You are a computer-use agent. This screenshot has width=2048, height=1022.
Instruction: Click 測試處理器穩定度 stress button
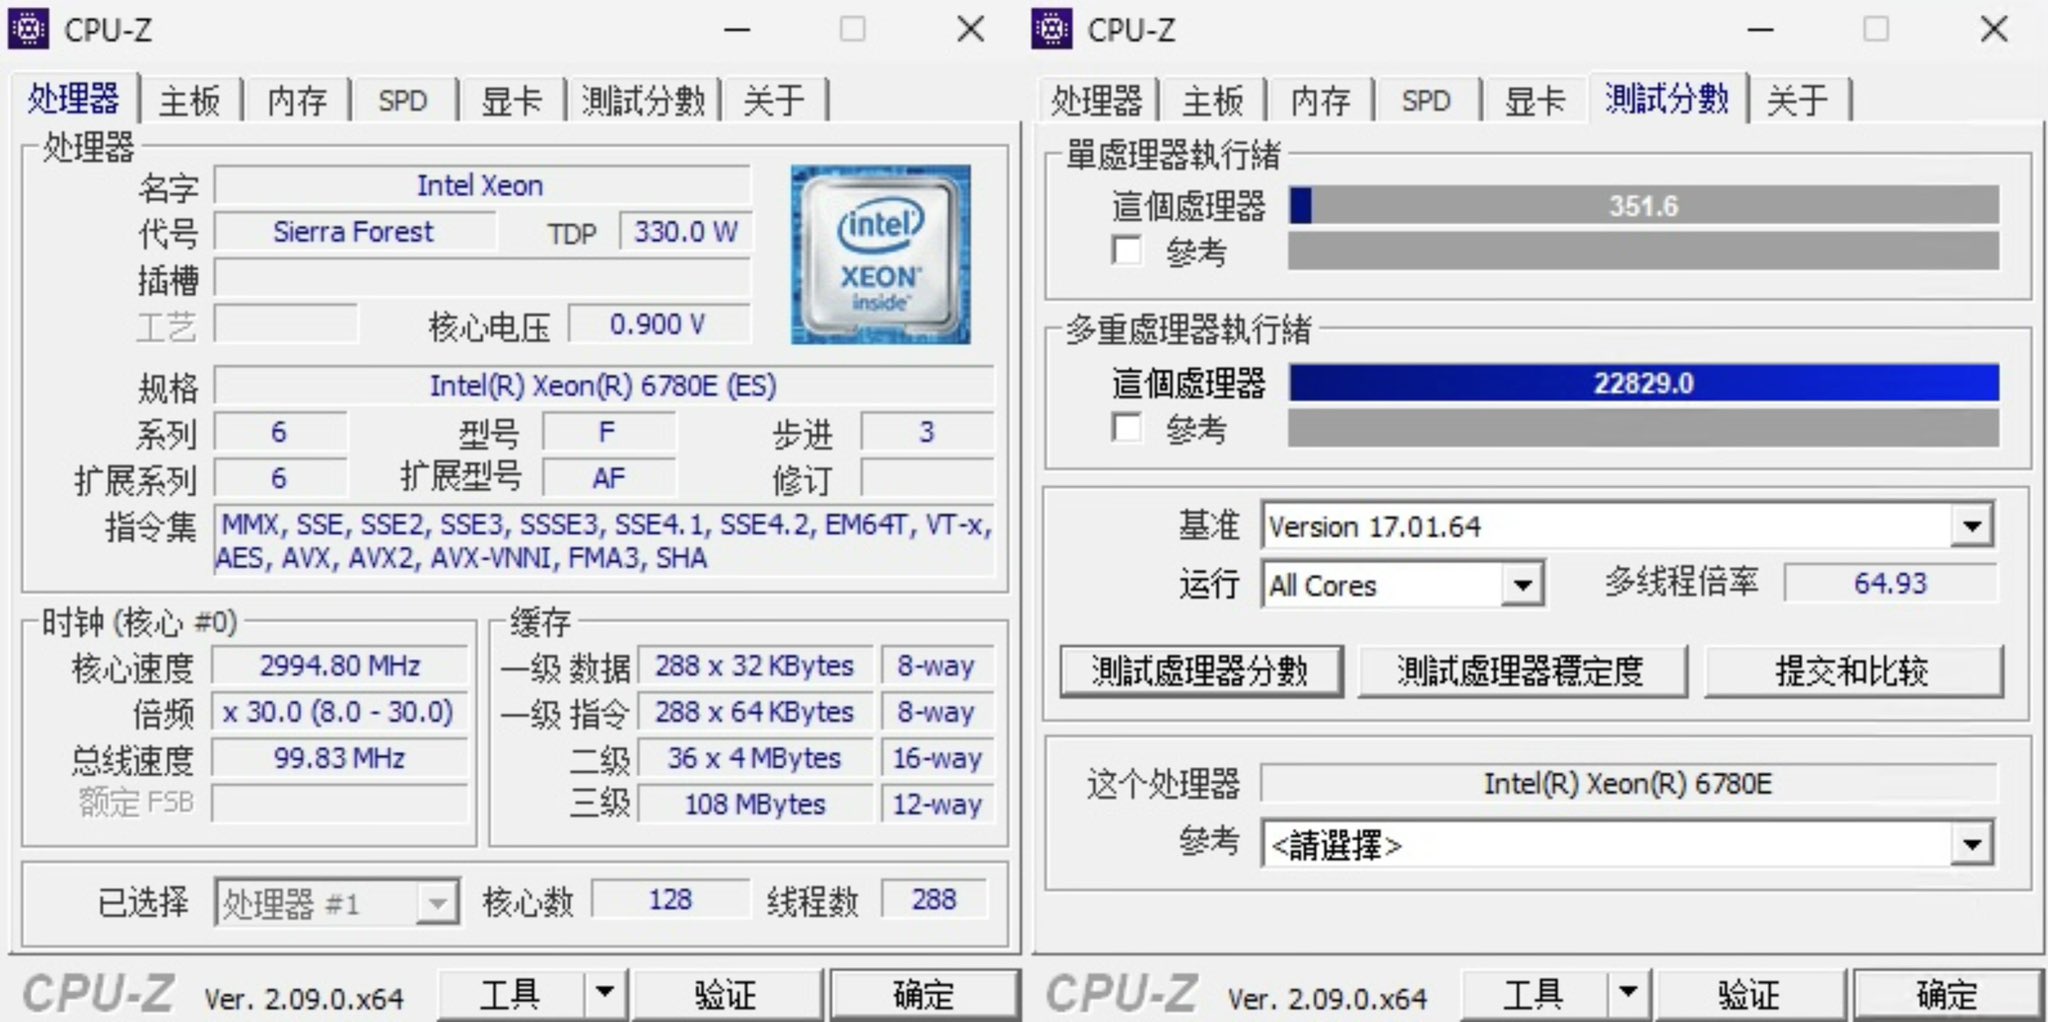(1521, 671)
